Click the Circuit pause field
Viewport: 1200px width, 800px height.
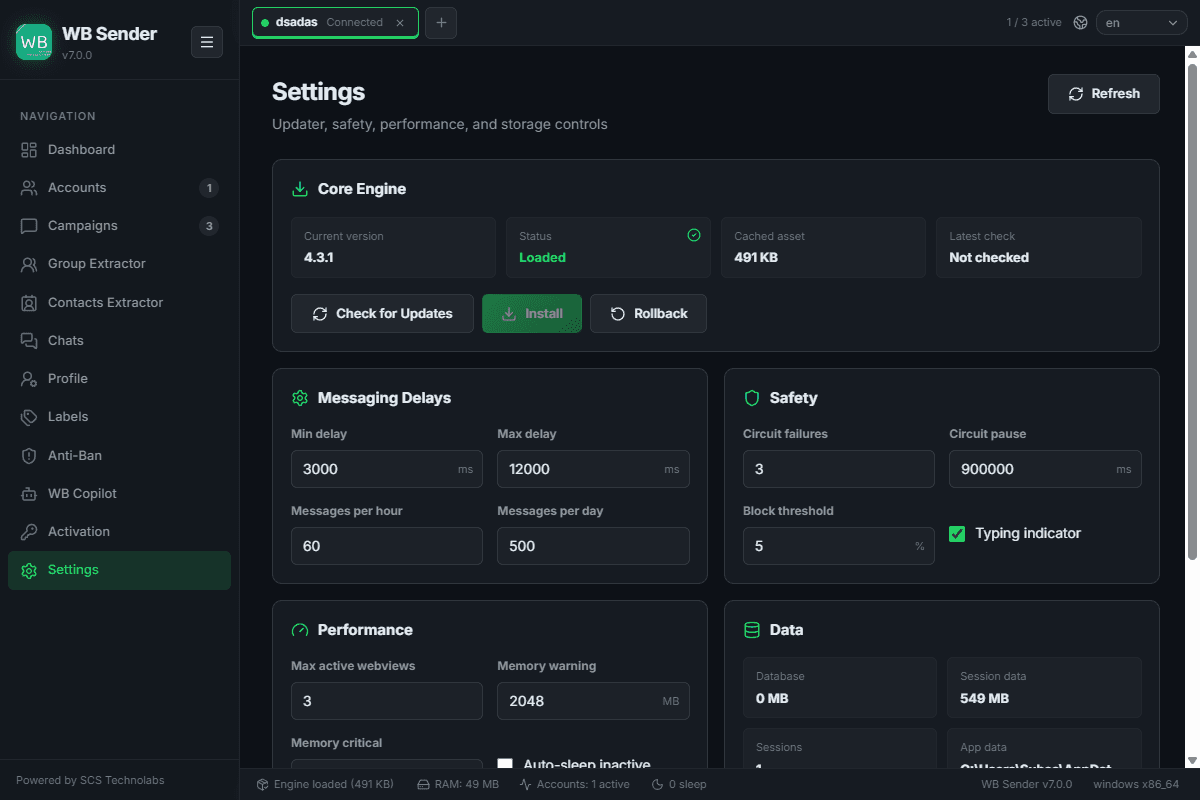pos(1045,469)
